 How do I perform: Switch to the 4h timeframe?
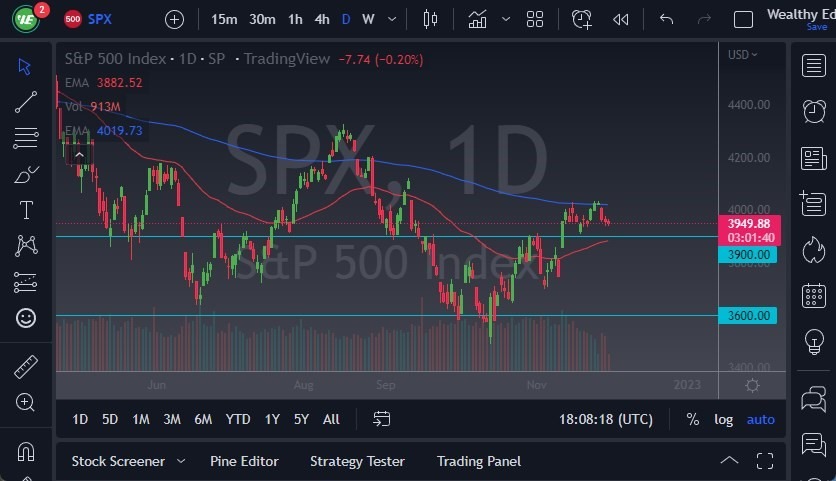point(322,20)
